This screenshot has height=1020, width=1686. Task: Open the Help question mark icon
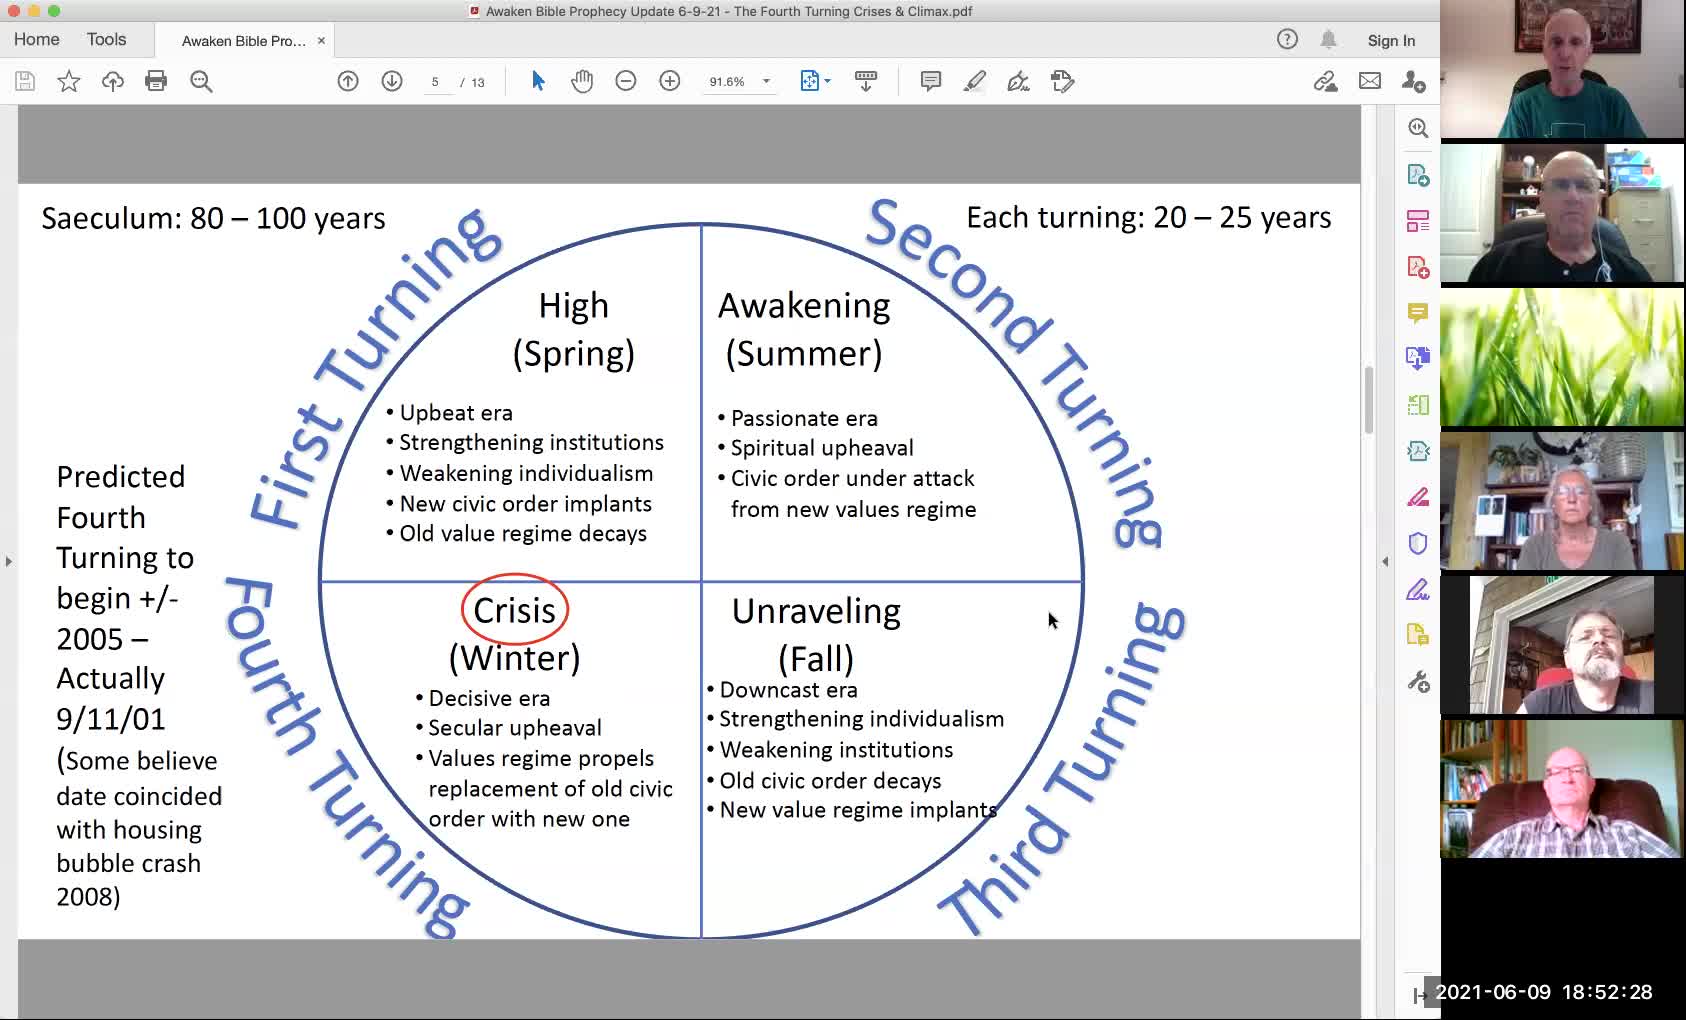coord(1287,39)
